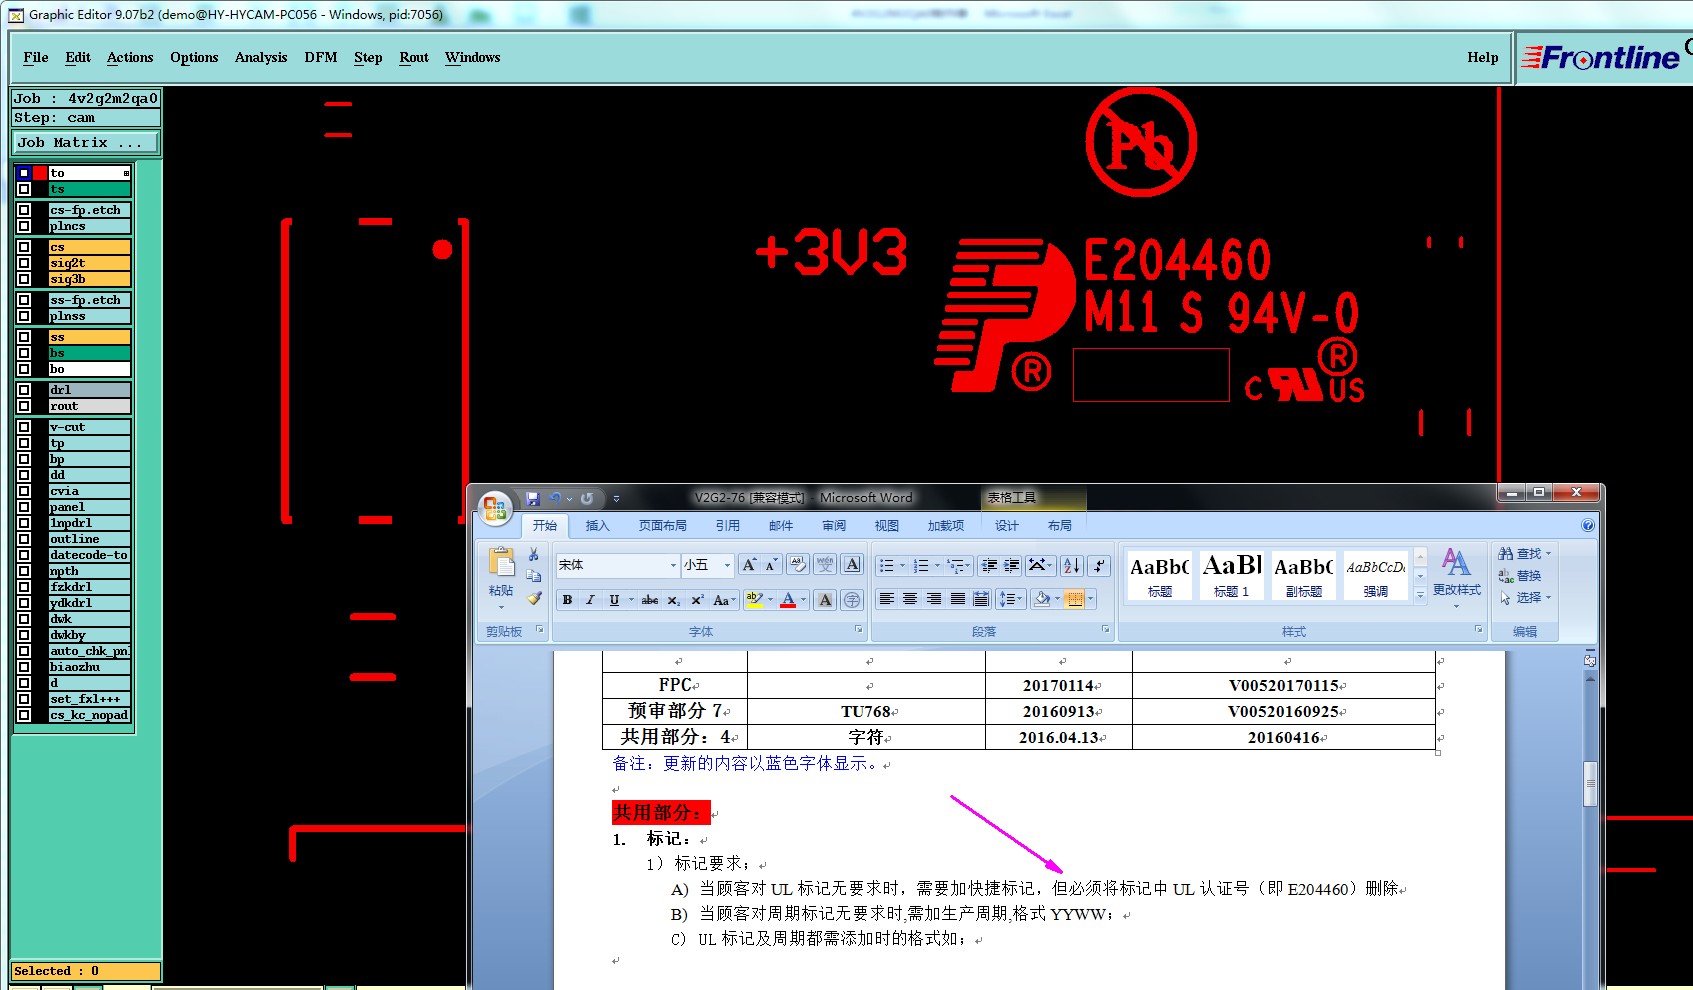The image size is (1693, 990).
Task: Open the Actions menu
Action: pyautogui.click(x=130, y=57)
